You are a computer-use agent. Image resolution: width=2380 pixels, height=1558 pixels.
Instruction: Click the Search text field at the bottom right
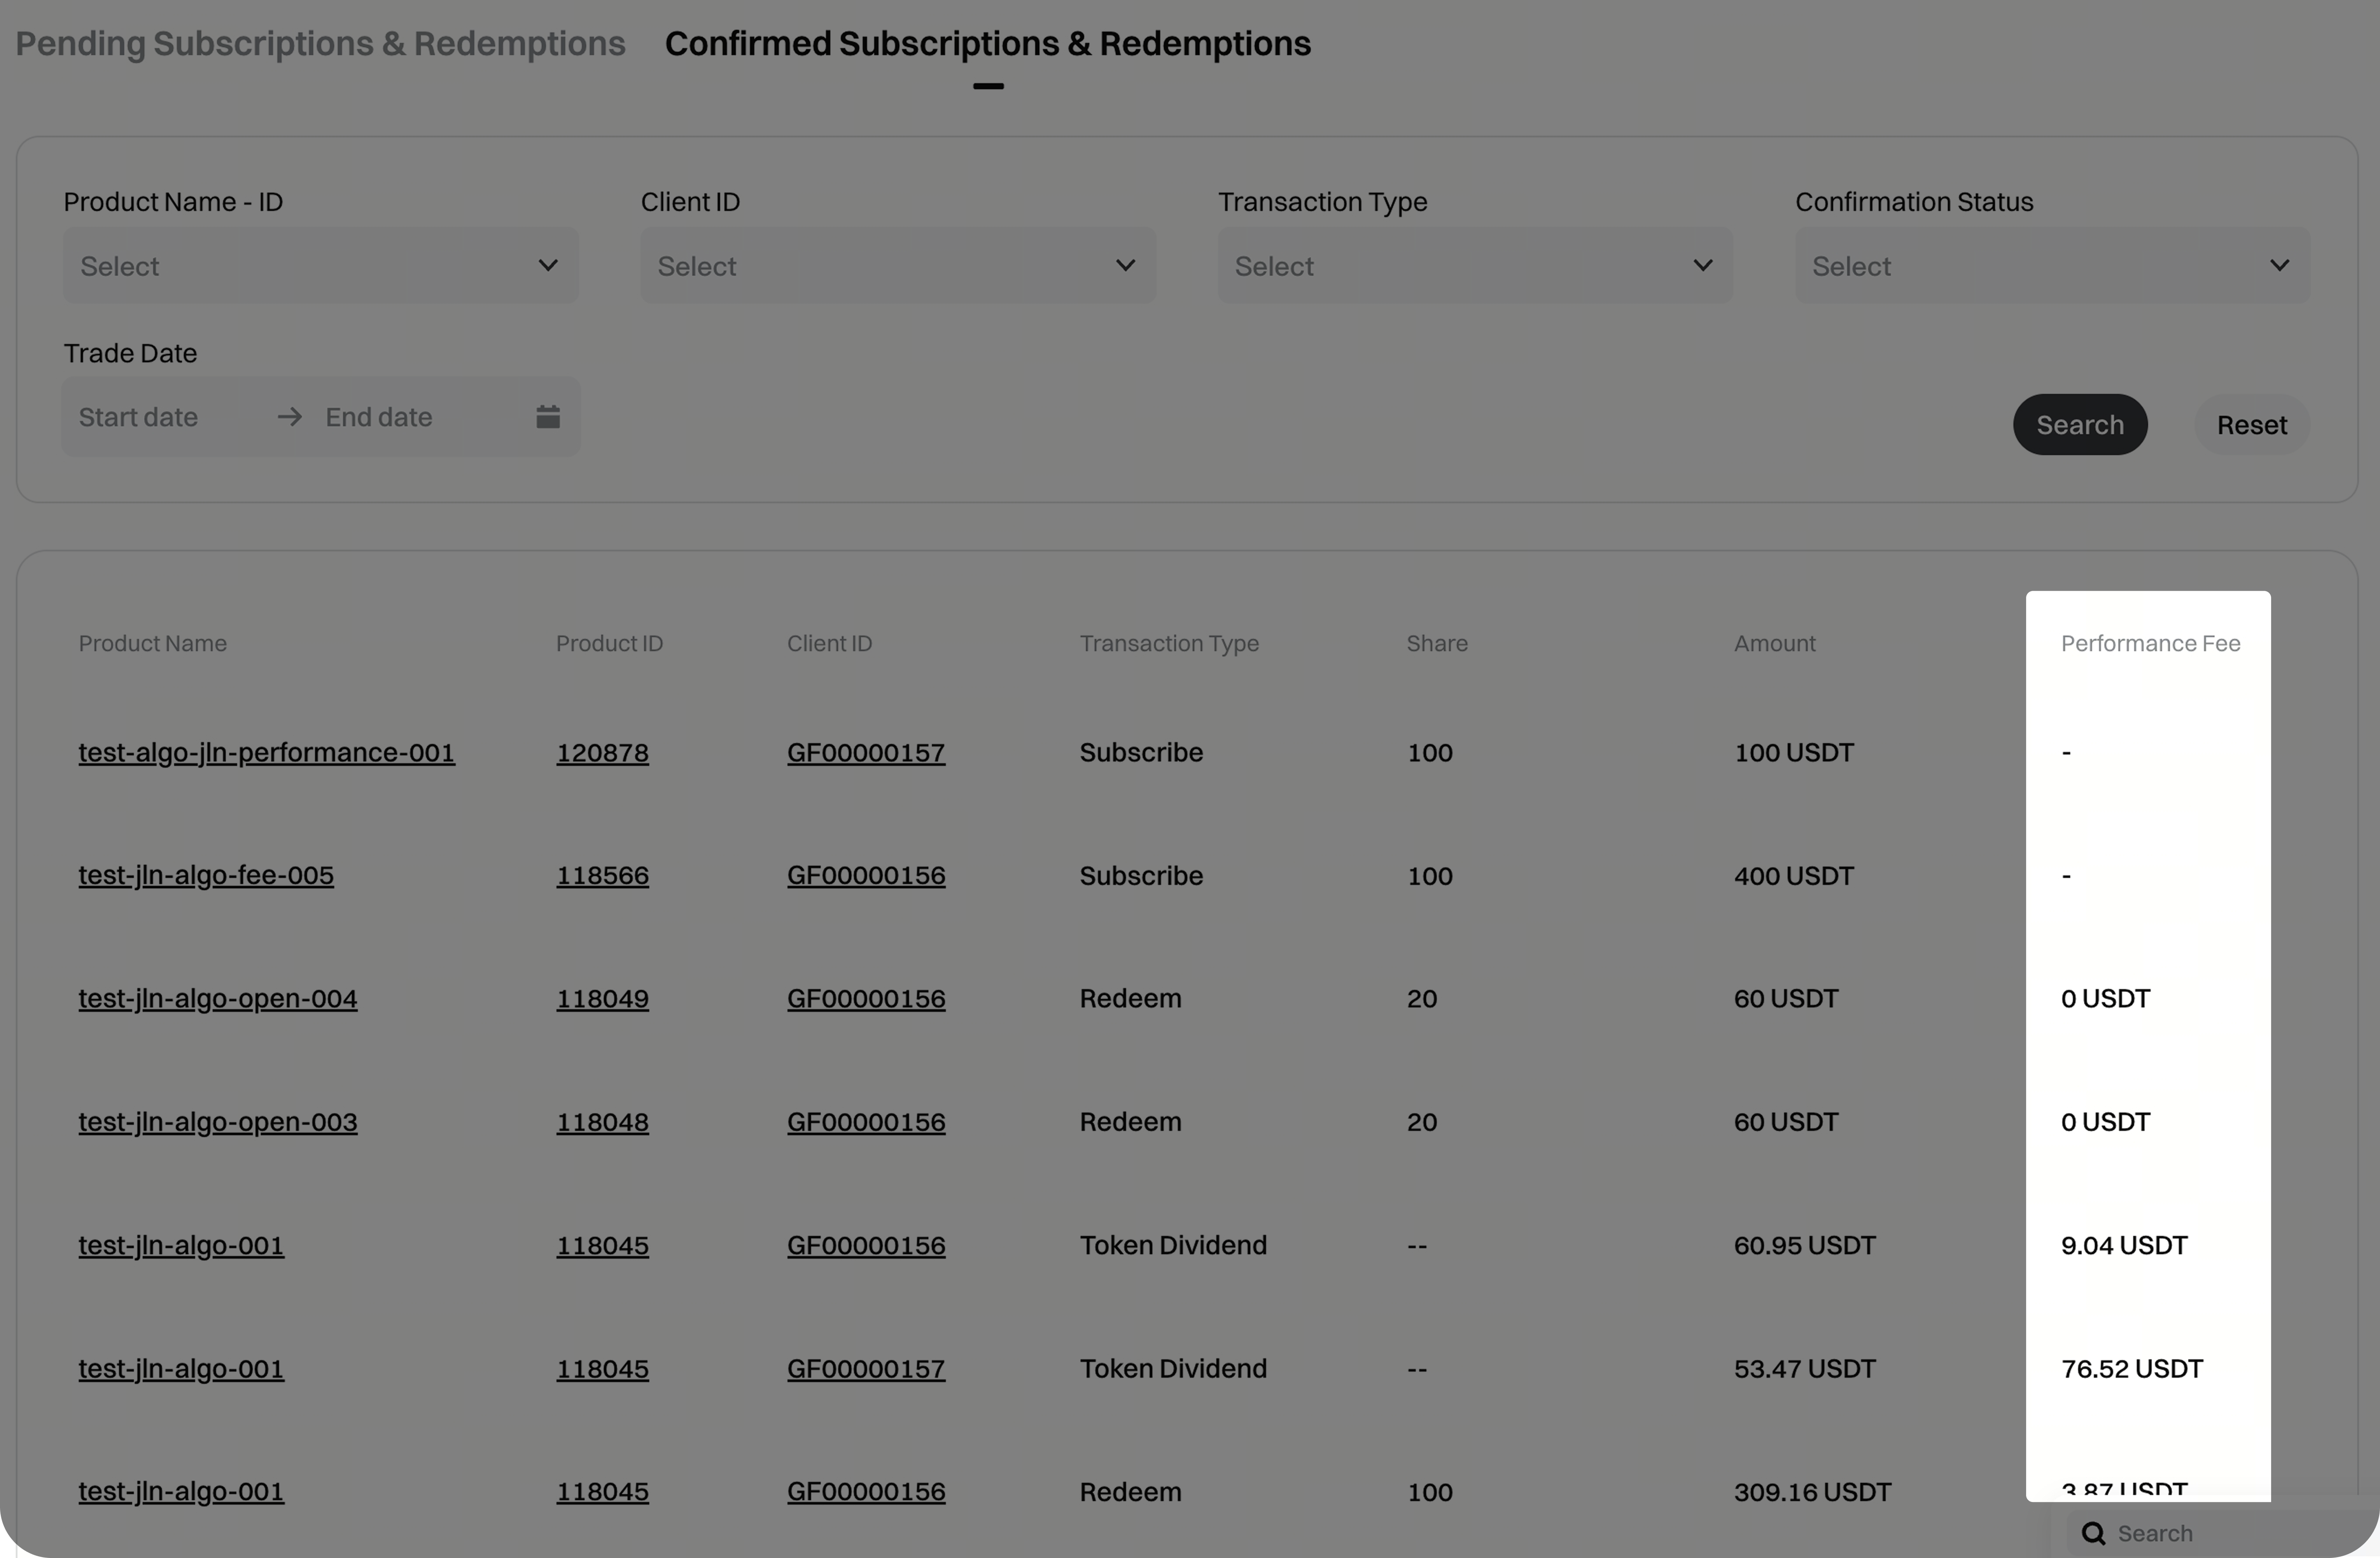(x=2220, y=1533)
